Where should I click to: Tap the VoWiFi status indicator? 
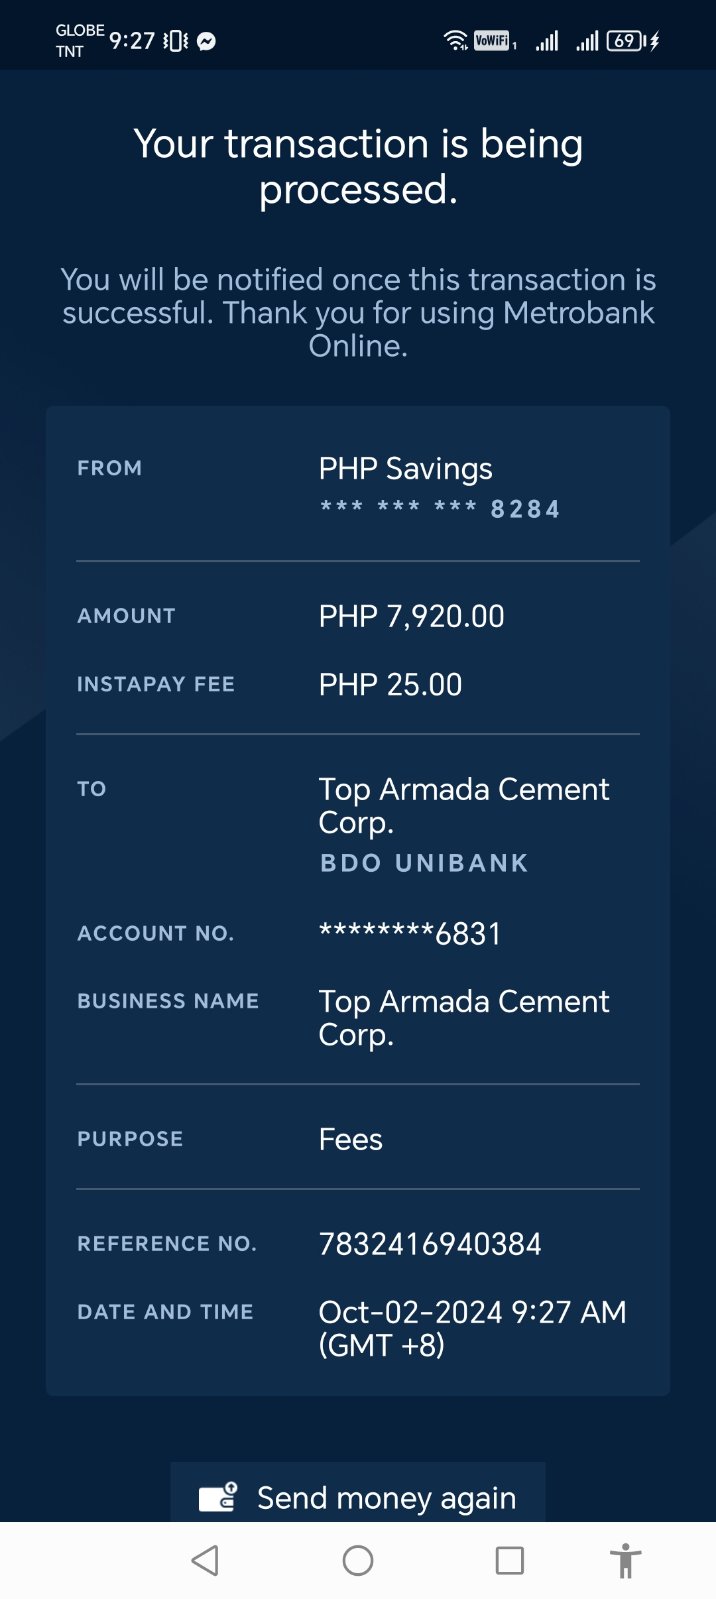coord(493,41)
